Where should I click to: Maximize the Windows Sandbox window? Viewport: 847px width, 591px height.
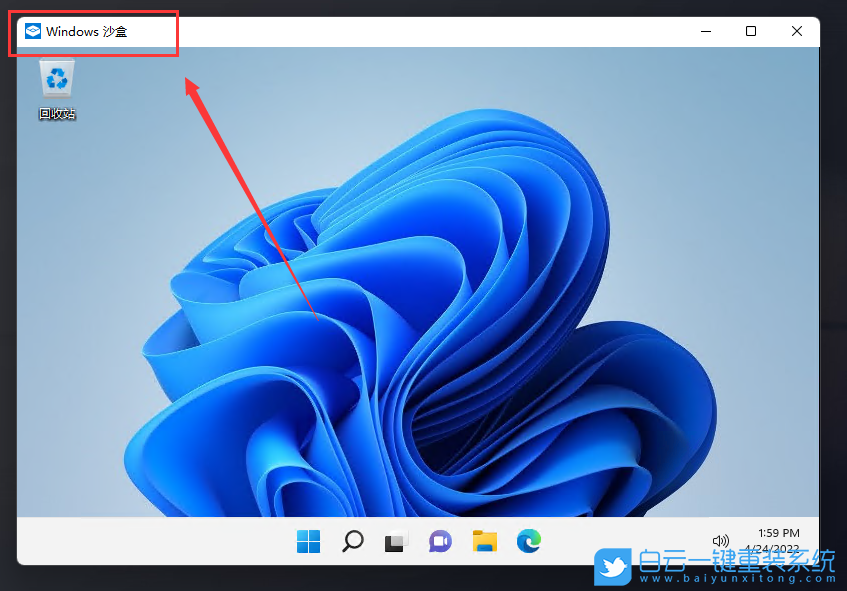(x=751, y=31)
